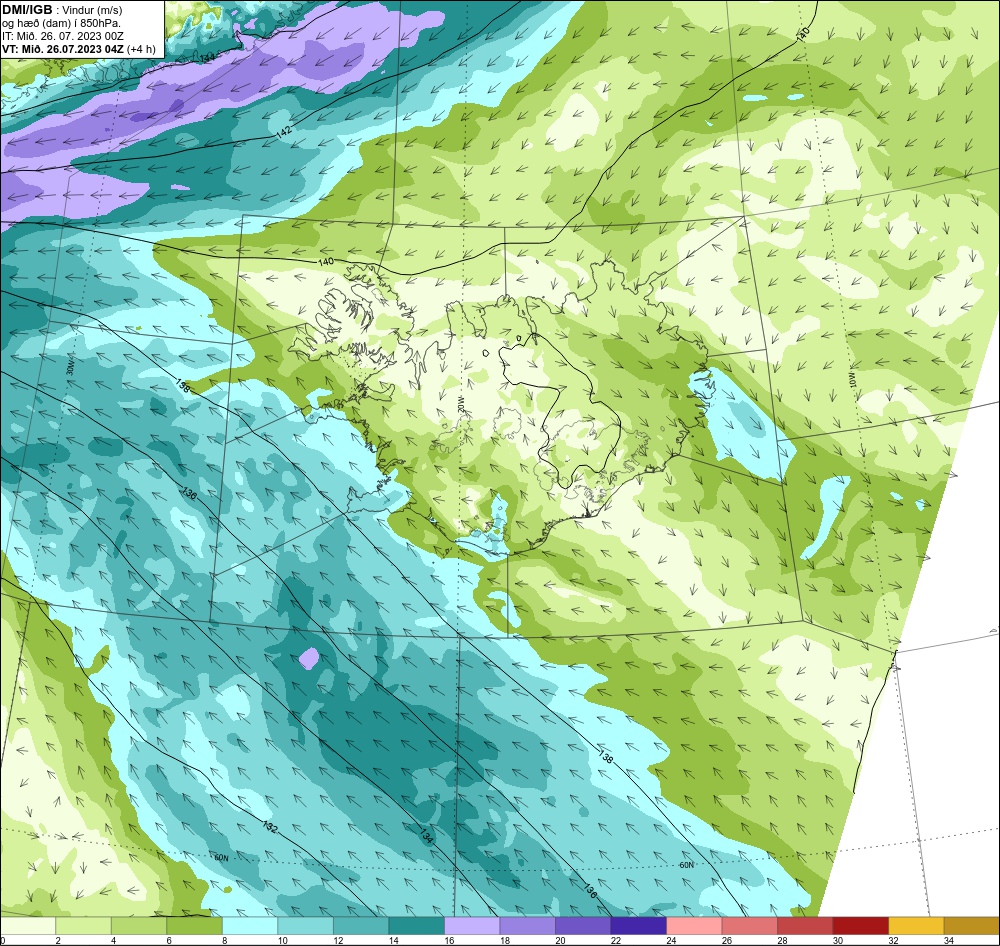Click the '142' contour label
This screenshot has height=946, width=1000.
click(x=284, y=132)
